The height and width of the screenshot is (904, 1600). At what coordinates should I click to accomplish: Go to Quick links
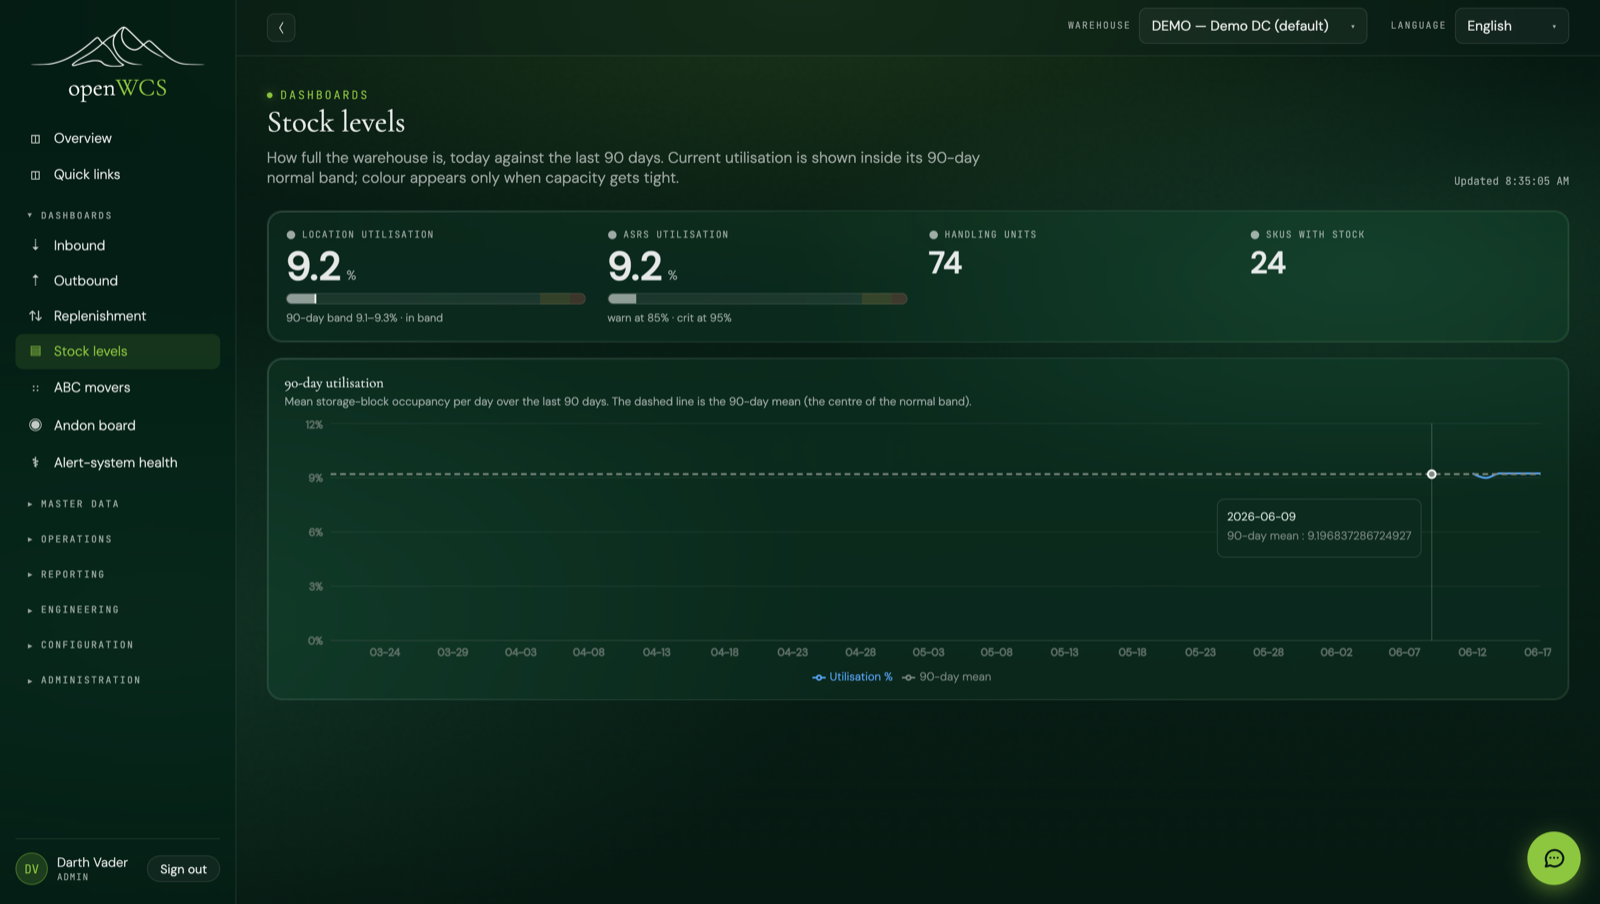point(118,175)
